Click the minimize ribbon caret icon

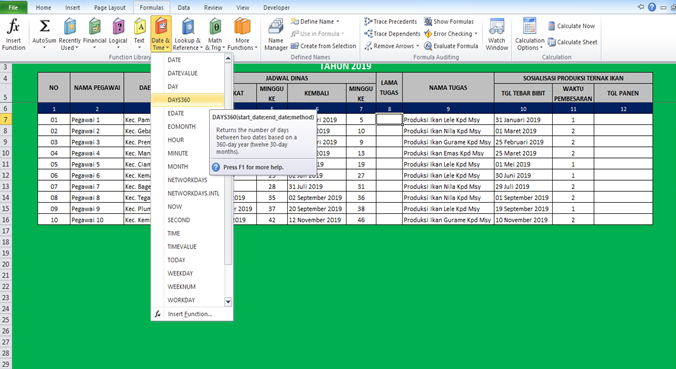tap(641, 7)
